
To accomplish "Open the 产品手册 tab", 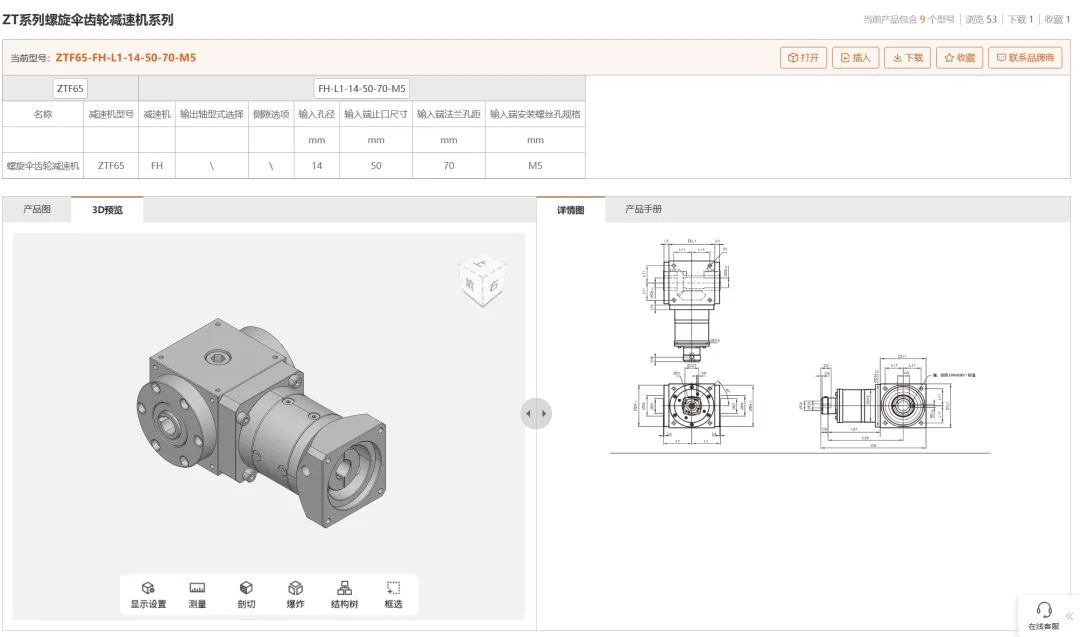I will point(643,209).
